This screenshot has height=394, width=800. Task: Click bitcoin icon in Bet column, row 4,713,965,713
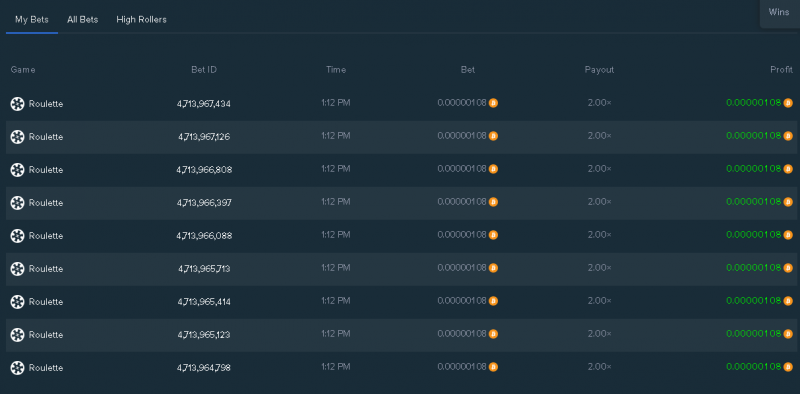[x=493, y=268]
